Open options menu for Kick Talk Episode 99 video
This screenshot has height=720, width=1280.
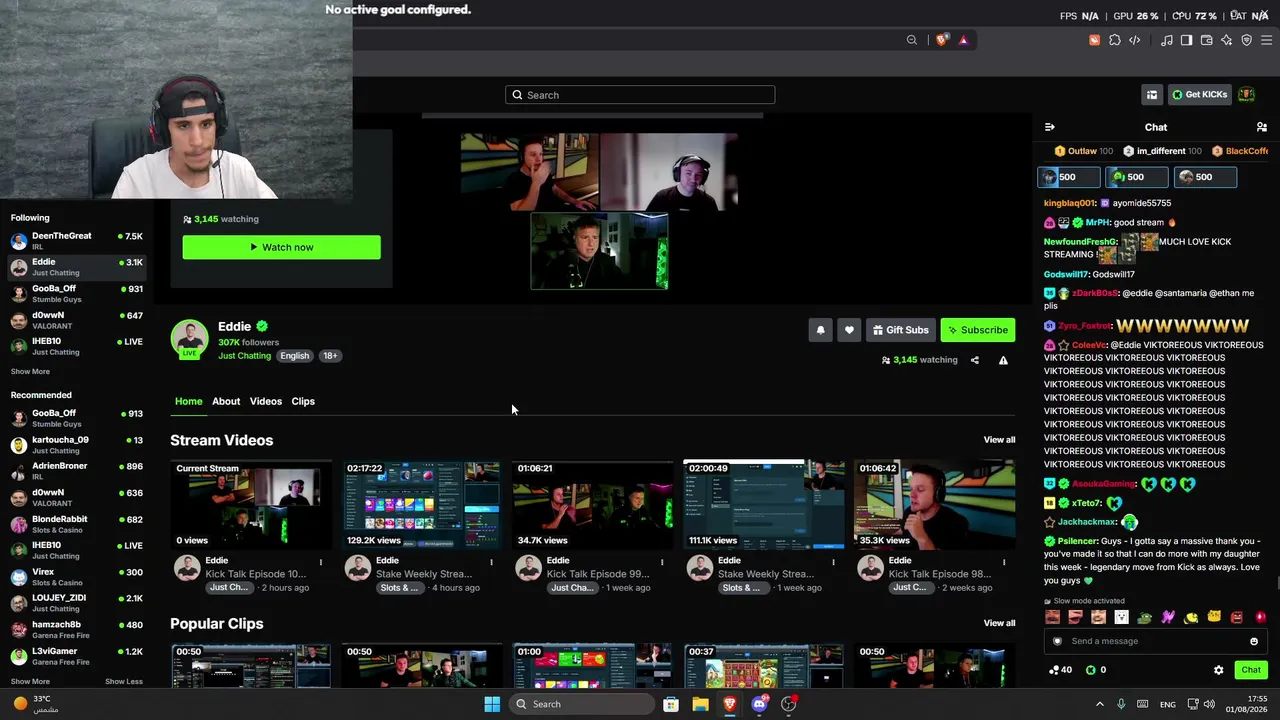pyautogui.click(x=662, y=562)
